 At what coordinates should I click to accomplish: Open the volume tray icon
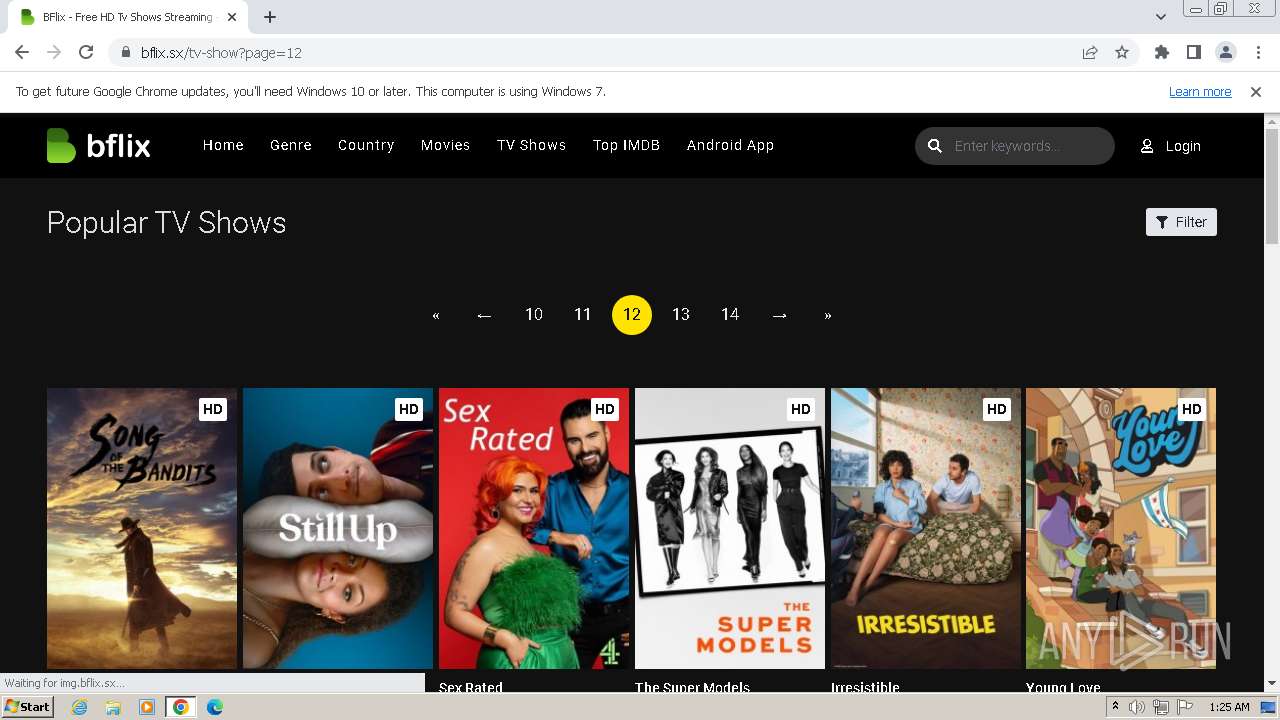(x=1137, y=707)
